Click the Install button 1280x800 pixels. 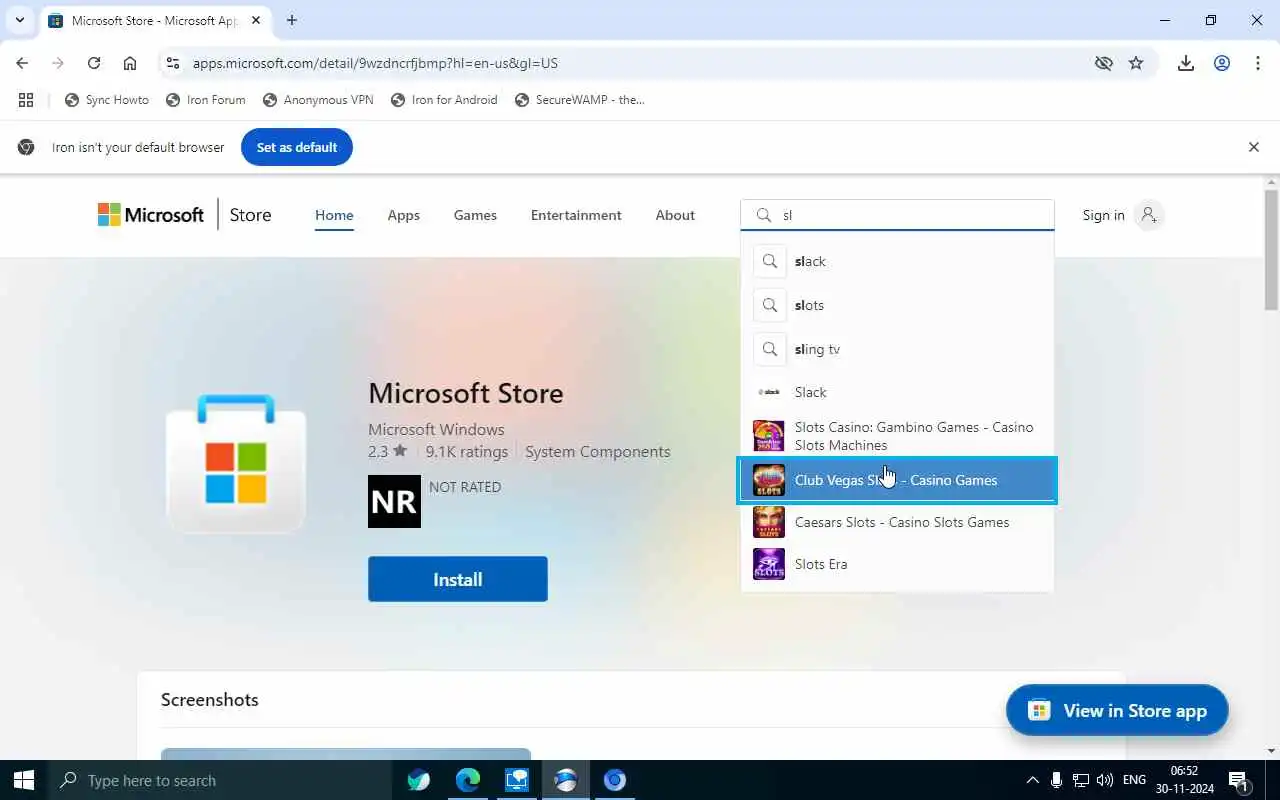[457, 579]
